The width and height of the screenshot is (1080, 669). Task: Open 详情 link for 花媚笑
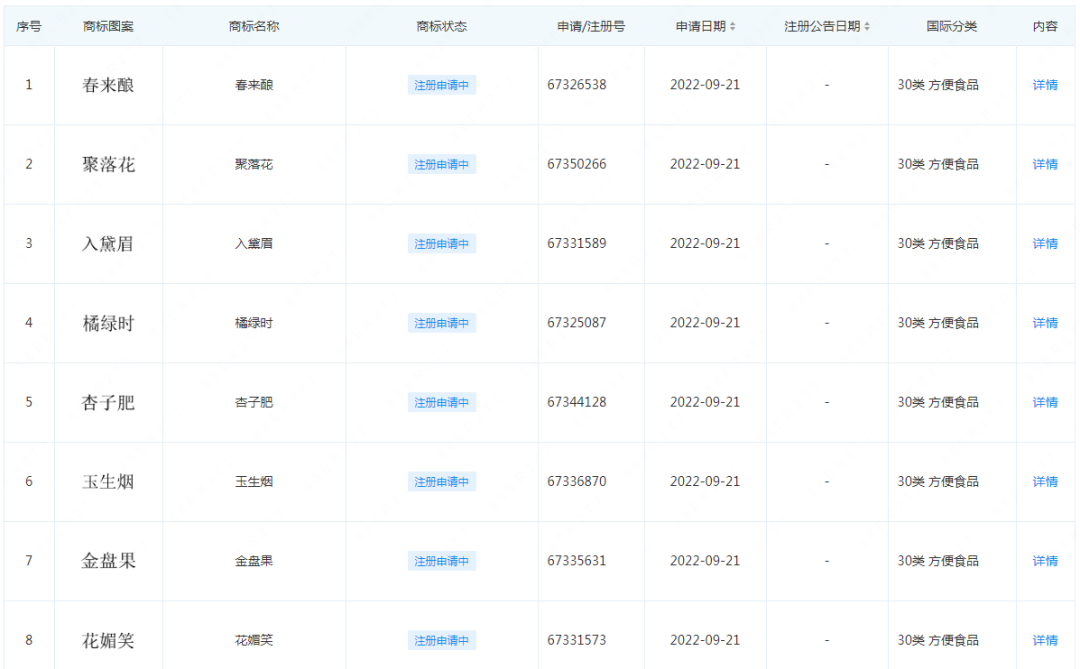(1045, 640)
